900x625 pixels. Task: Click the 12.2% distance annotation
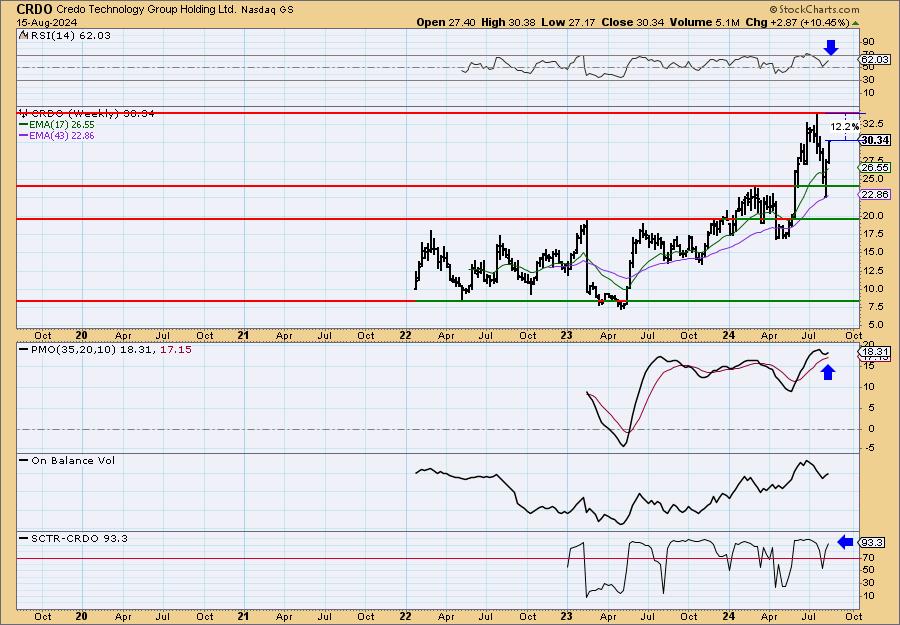point(845,126)
